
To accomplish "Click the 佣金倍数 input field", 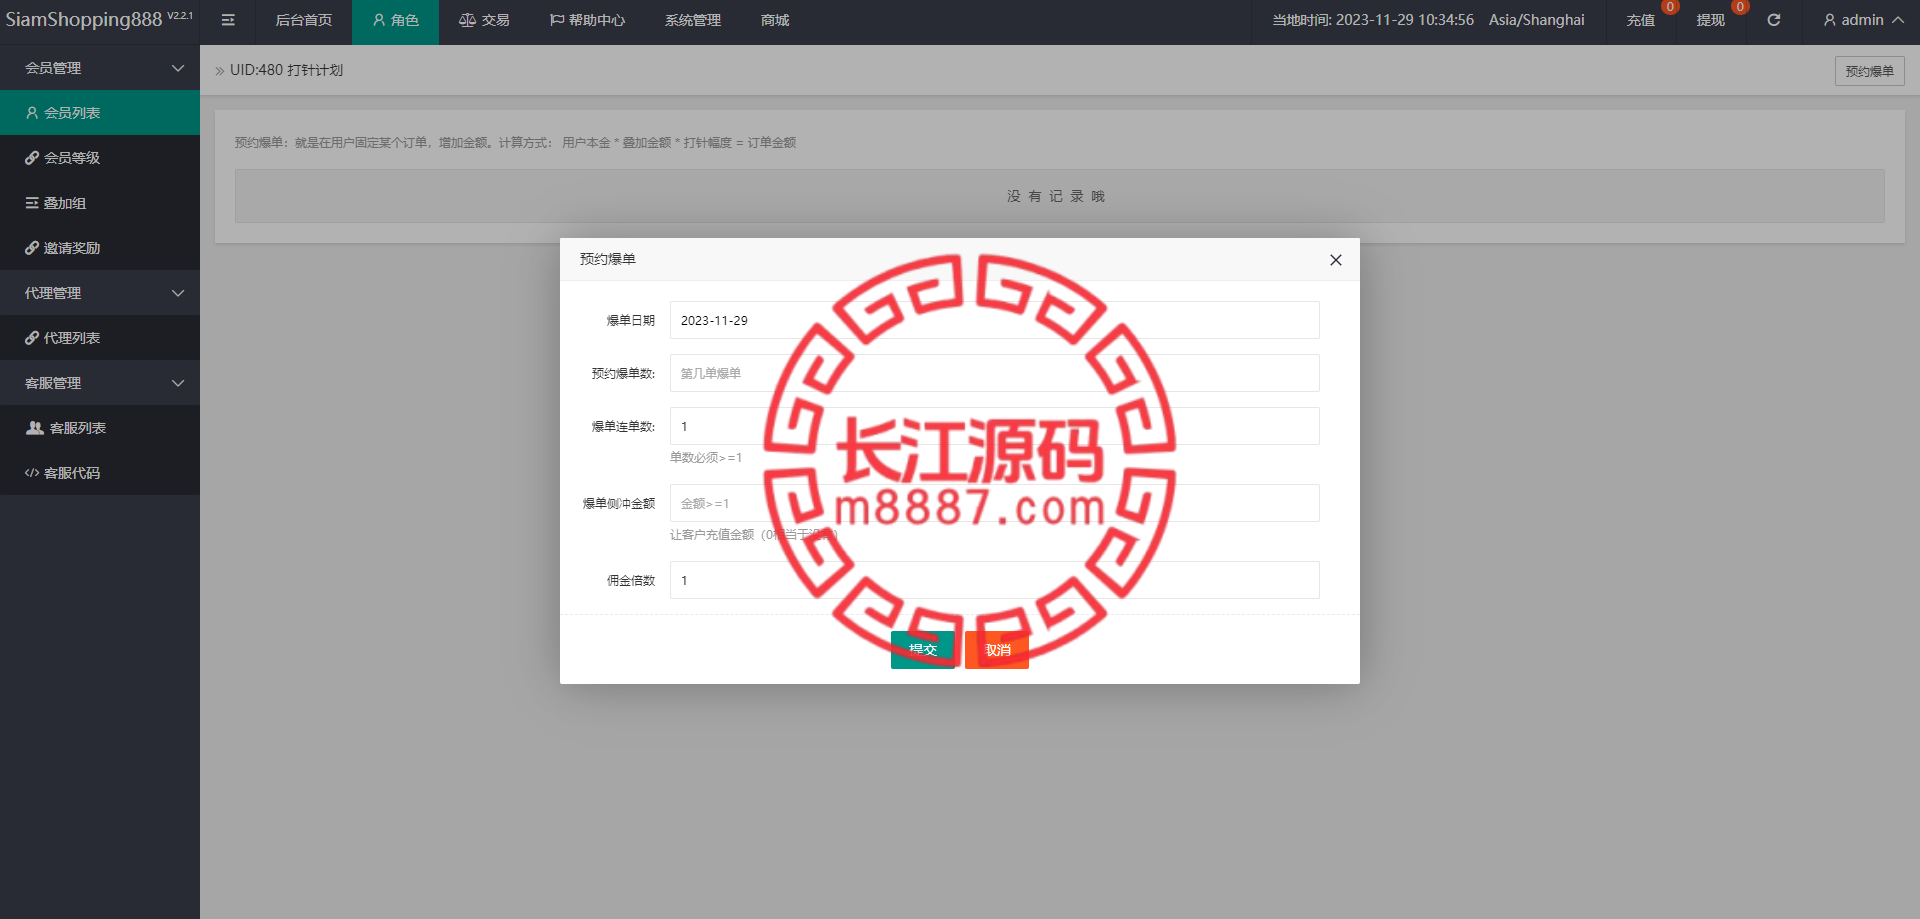I will (994, 580).
